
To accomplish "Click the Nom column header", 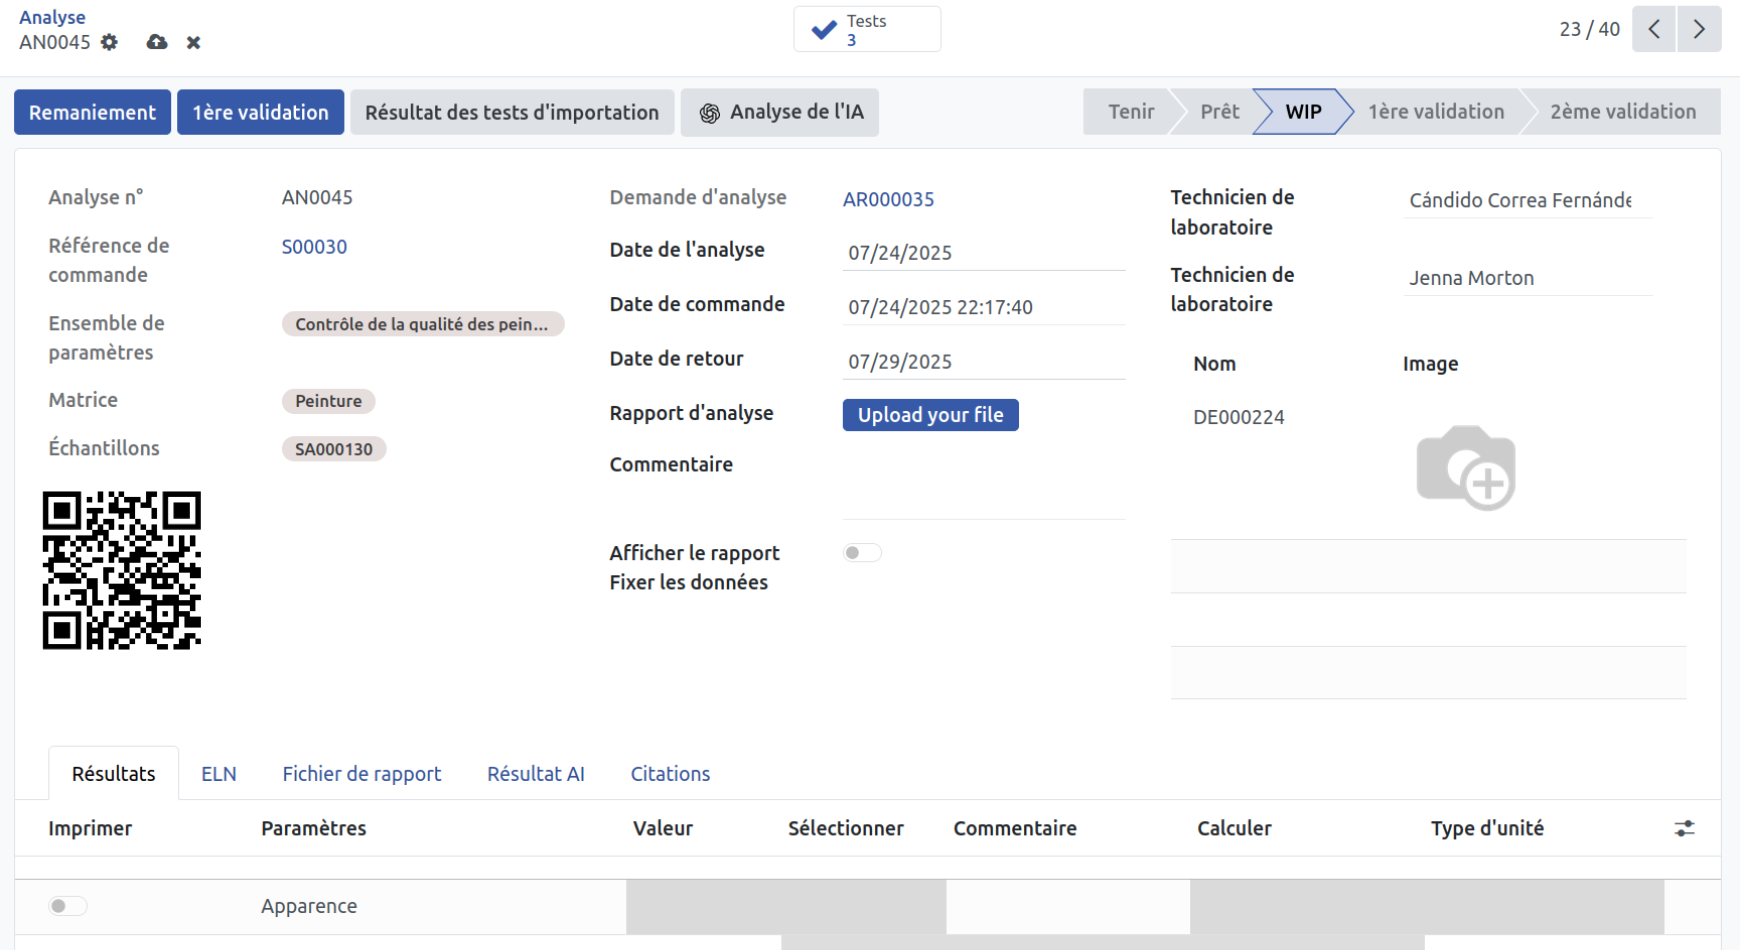I will tap(1214, 364).
